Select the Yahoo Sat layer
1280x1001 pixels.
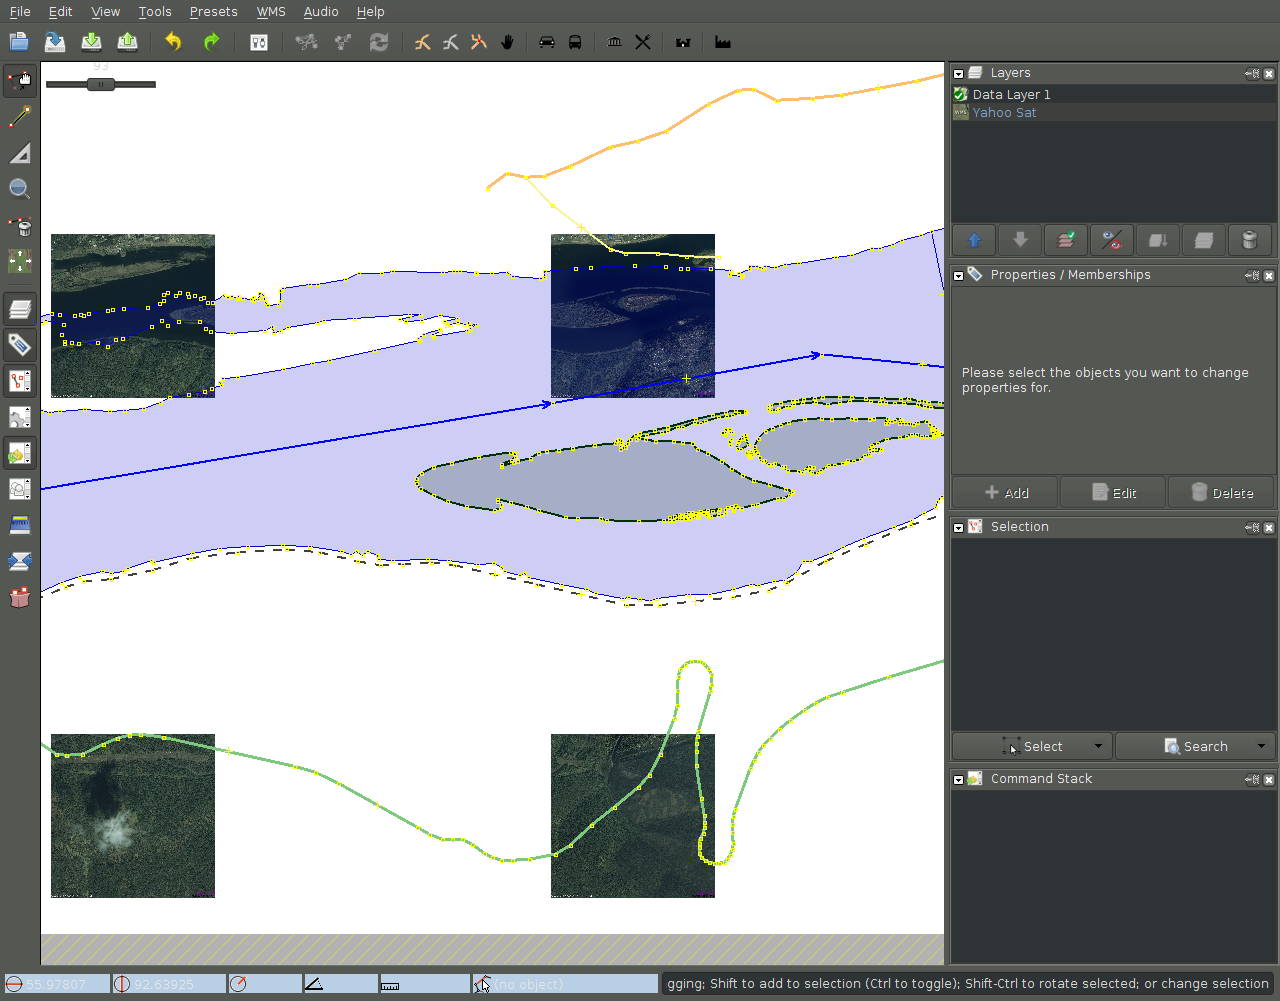point(1004,113)
